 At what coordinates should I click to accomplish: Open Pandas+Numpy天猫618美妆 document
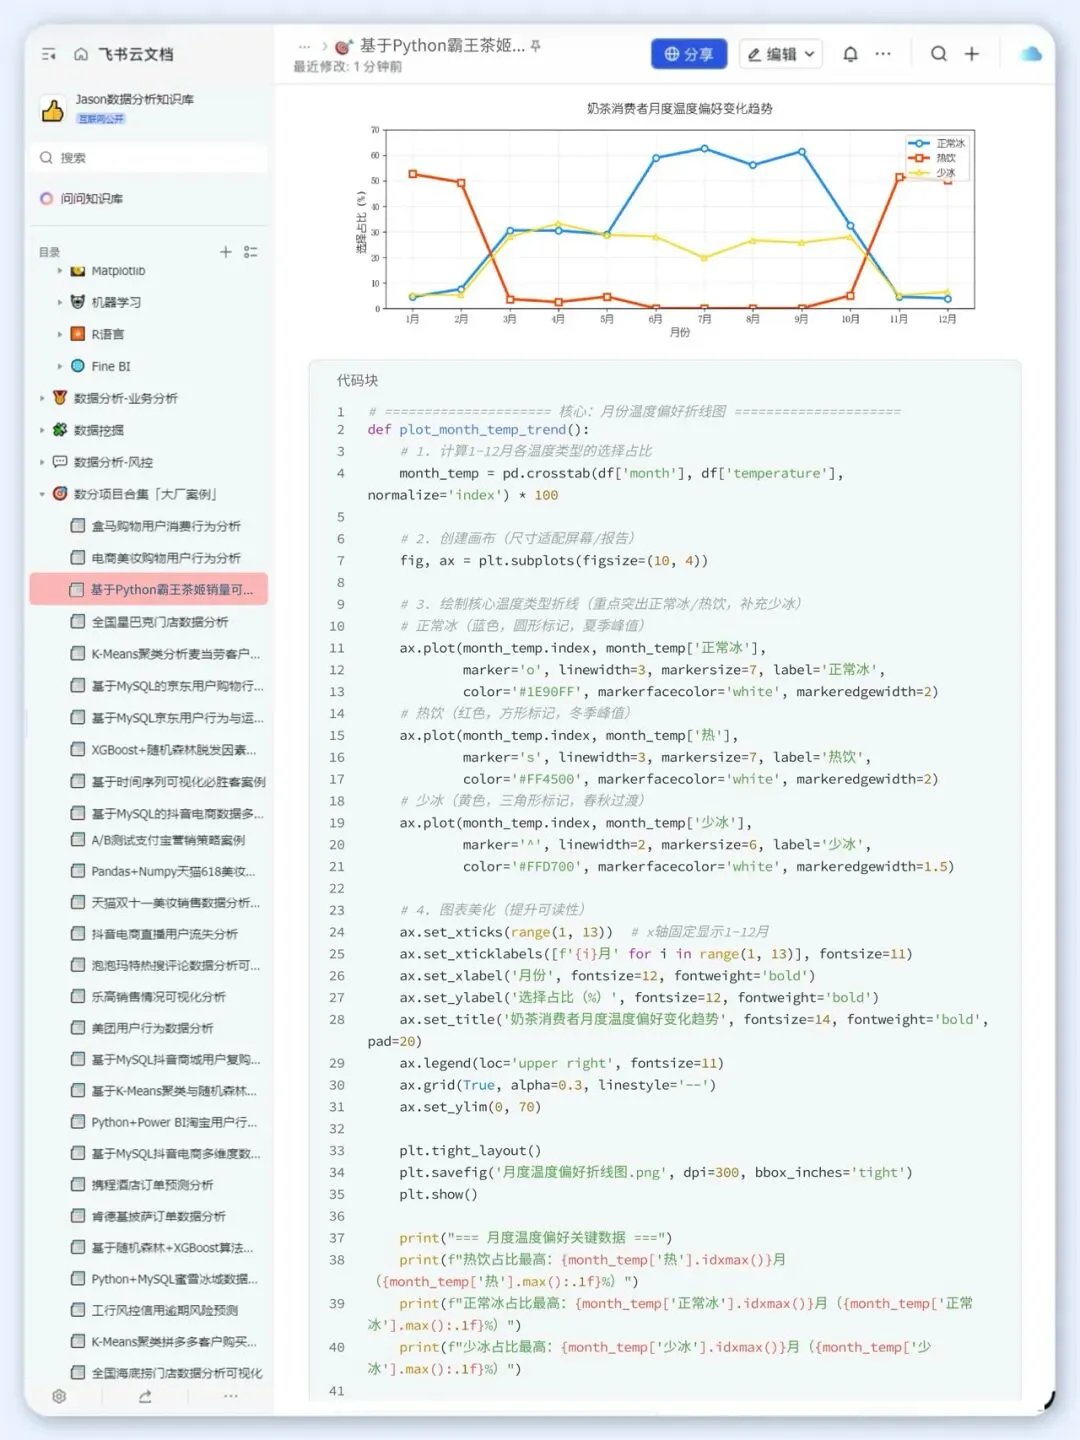(174, 872)
